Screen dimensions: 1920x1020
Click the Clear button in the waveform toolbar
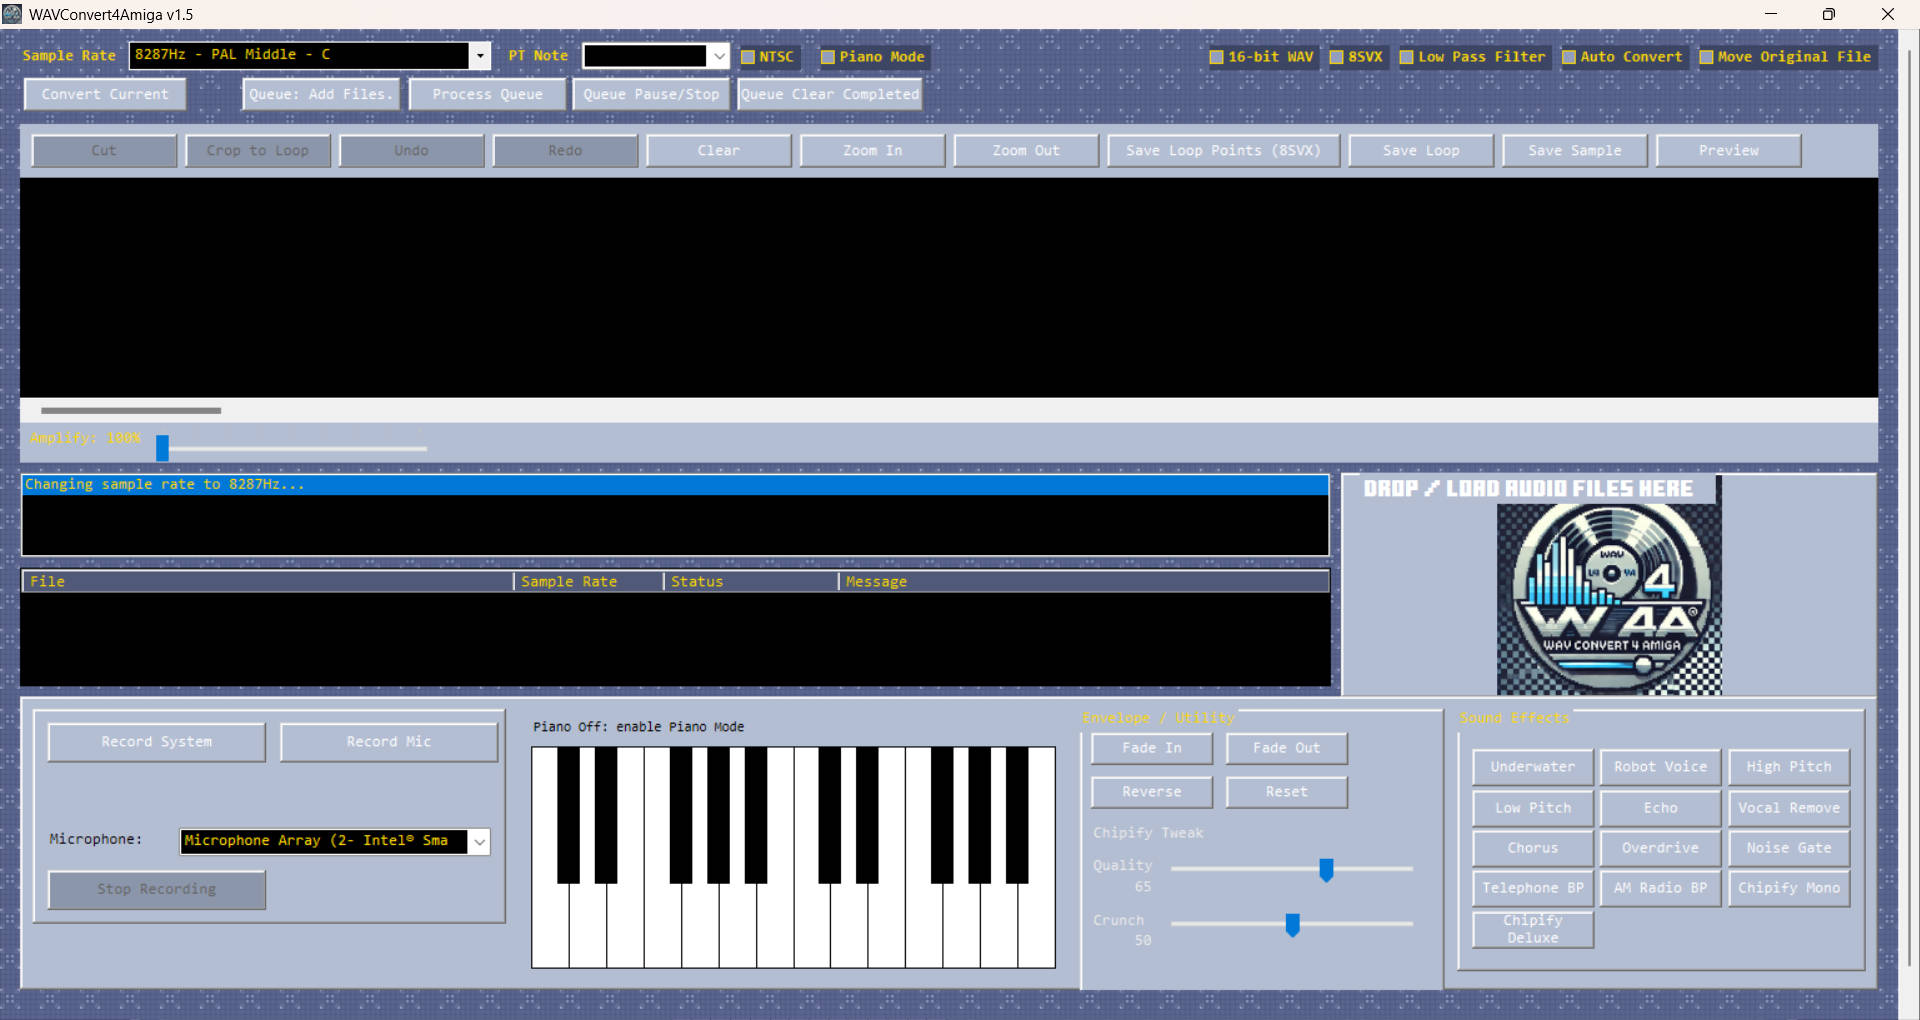719,151
